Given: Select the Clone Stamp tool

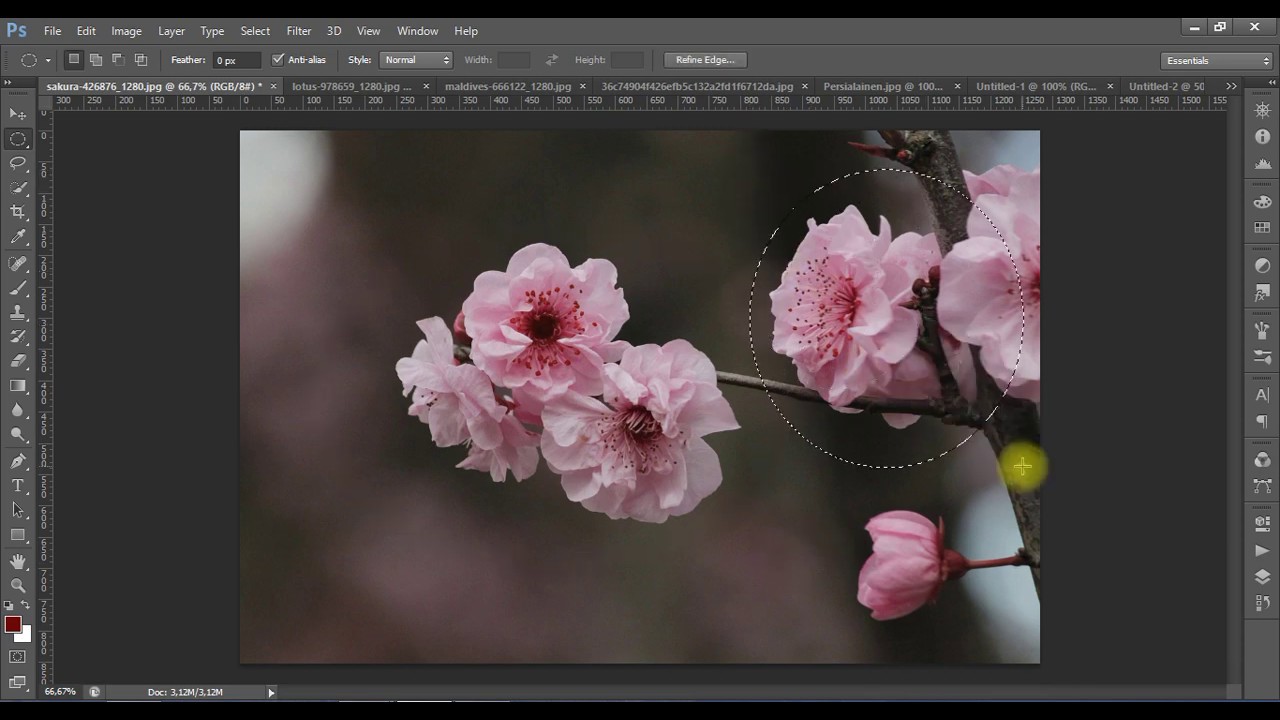Looking at the screenshot, I should click(18, 312).
